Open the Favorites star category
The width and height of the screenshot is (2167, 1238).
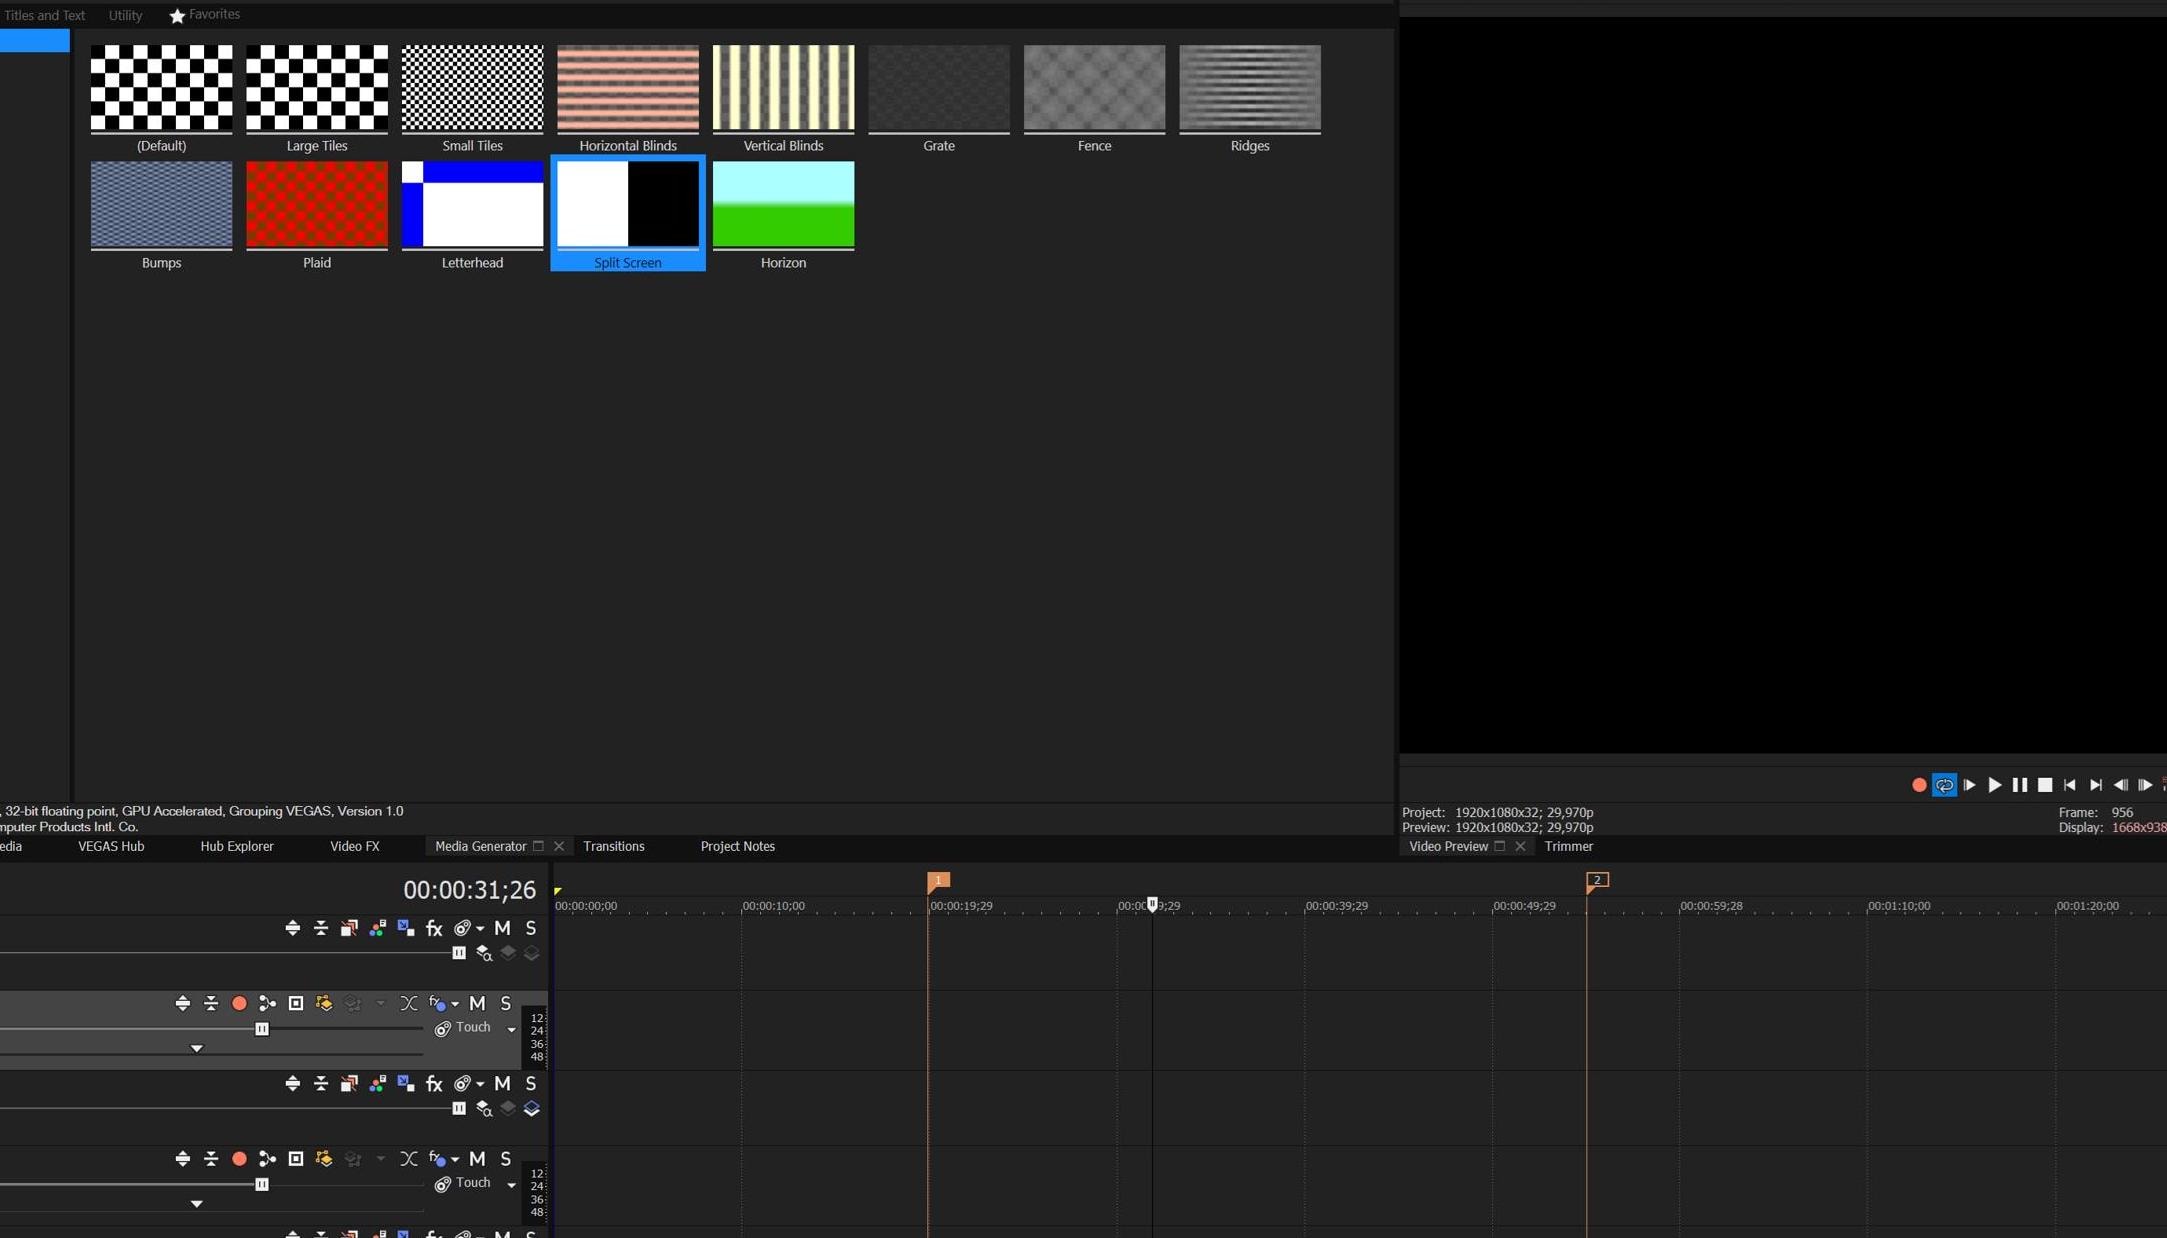pyautogui.click(x=205, y=15)
